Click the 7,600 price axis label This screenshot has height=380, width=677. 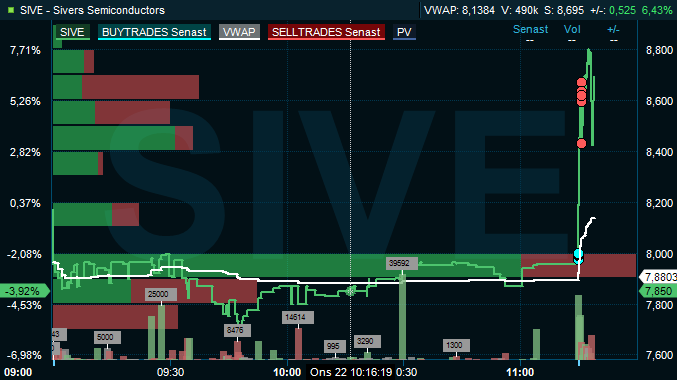point(659,355)
